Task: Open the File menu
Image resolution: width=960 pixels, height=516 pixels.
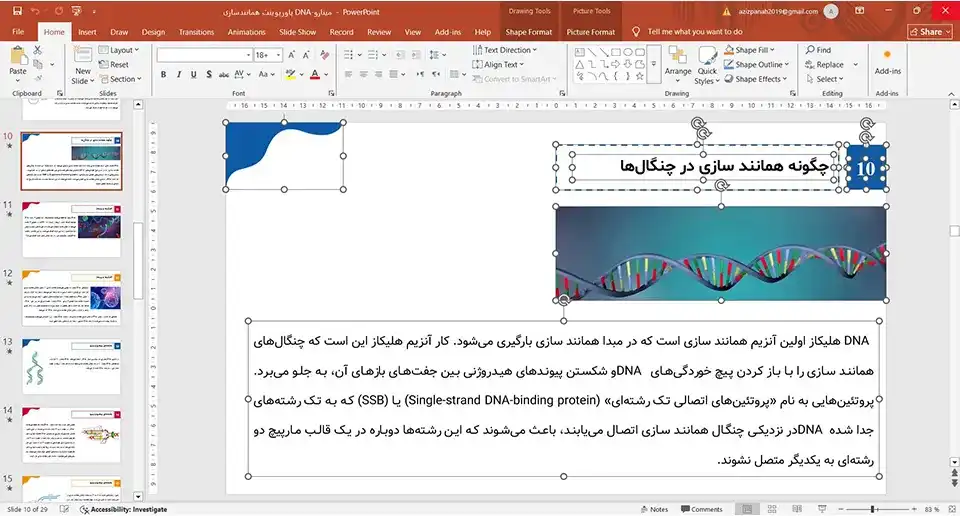Action: (18, 32)
